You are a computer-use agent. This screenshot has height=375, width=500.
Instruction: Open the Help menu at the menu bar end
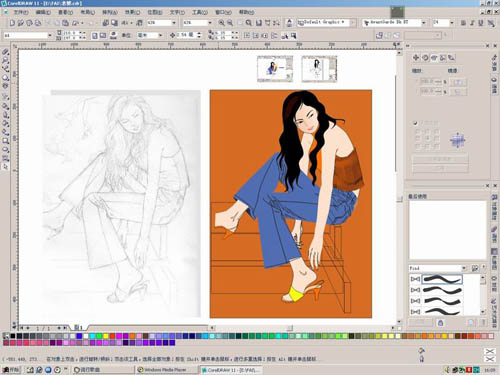coord(246,12)
